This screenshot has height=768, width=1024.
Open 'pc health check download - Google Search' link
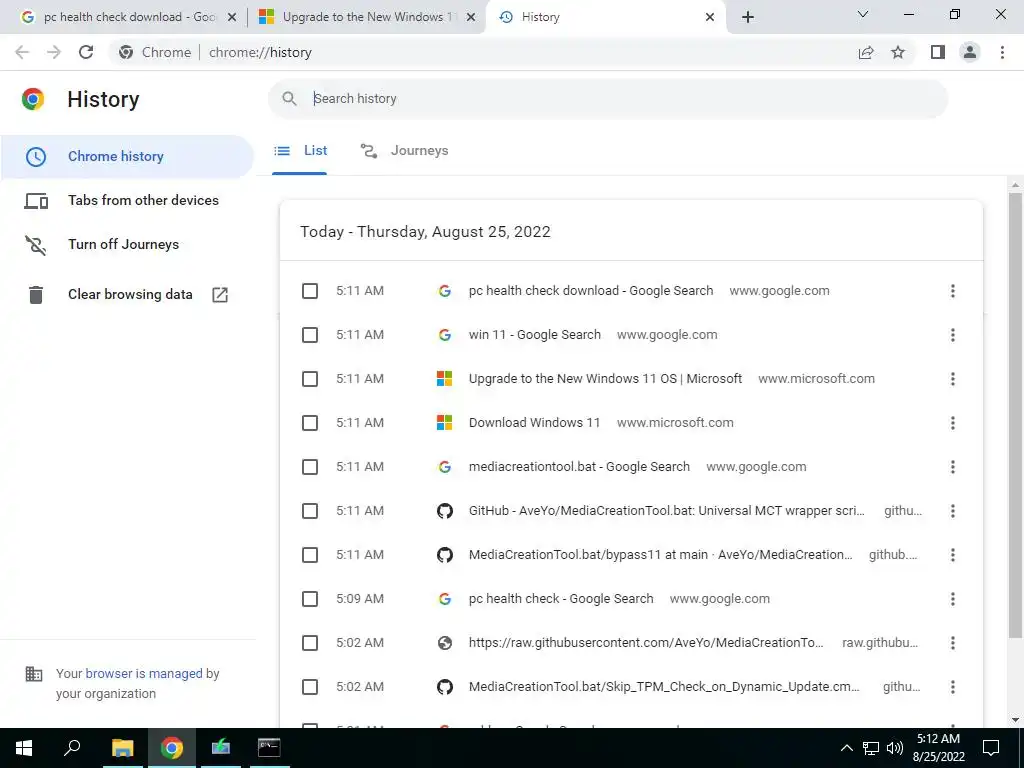tap(590, 291)
